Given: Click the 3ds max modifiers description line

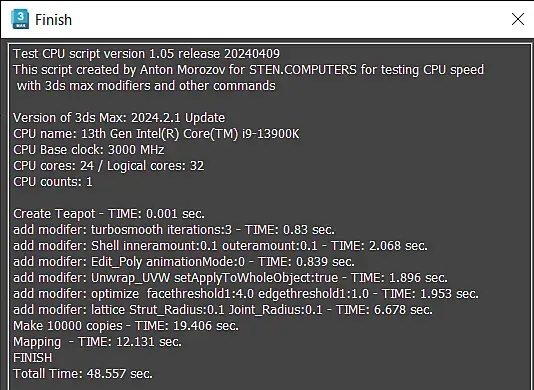Looking at the screenshot, I should click(x=146, y=86).
